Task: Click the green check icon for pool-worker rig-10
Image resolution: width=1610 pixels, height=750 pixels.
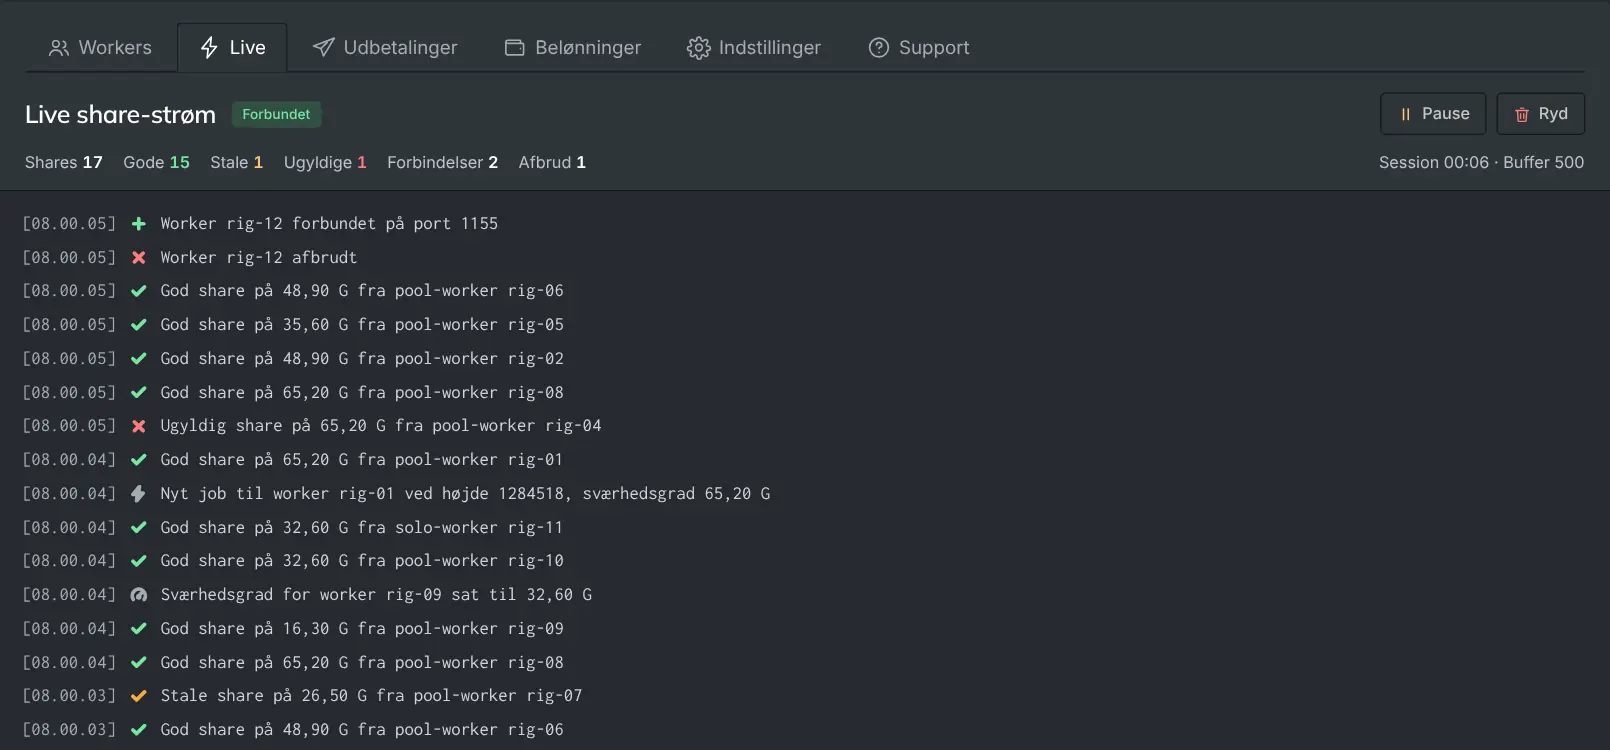Action: [139, 561]
